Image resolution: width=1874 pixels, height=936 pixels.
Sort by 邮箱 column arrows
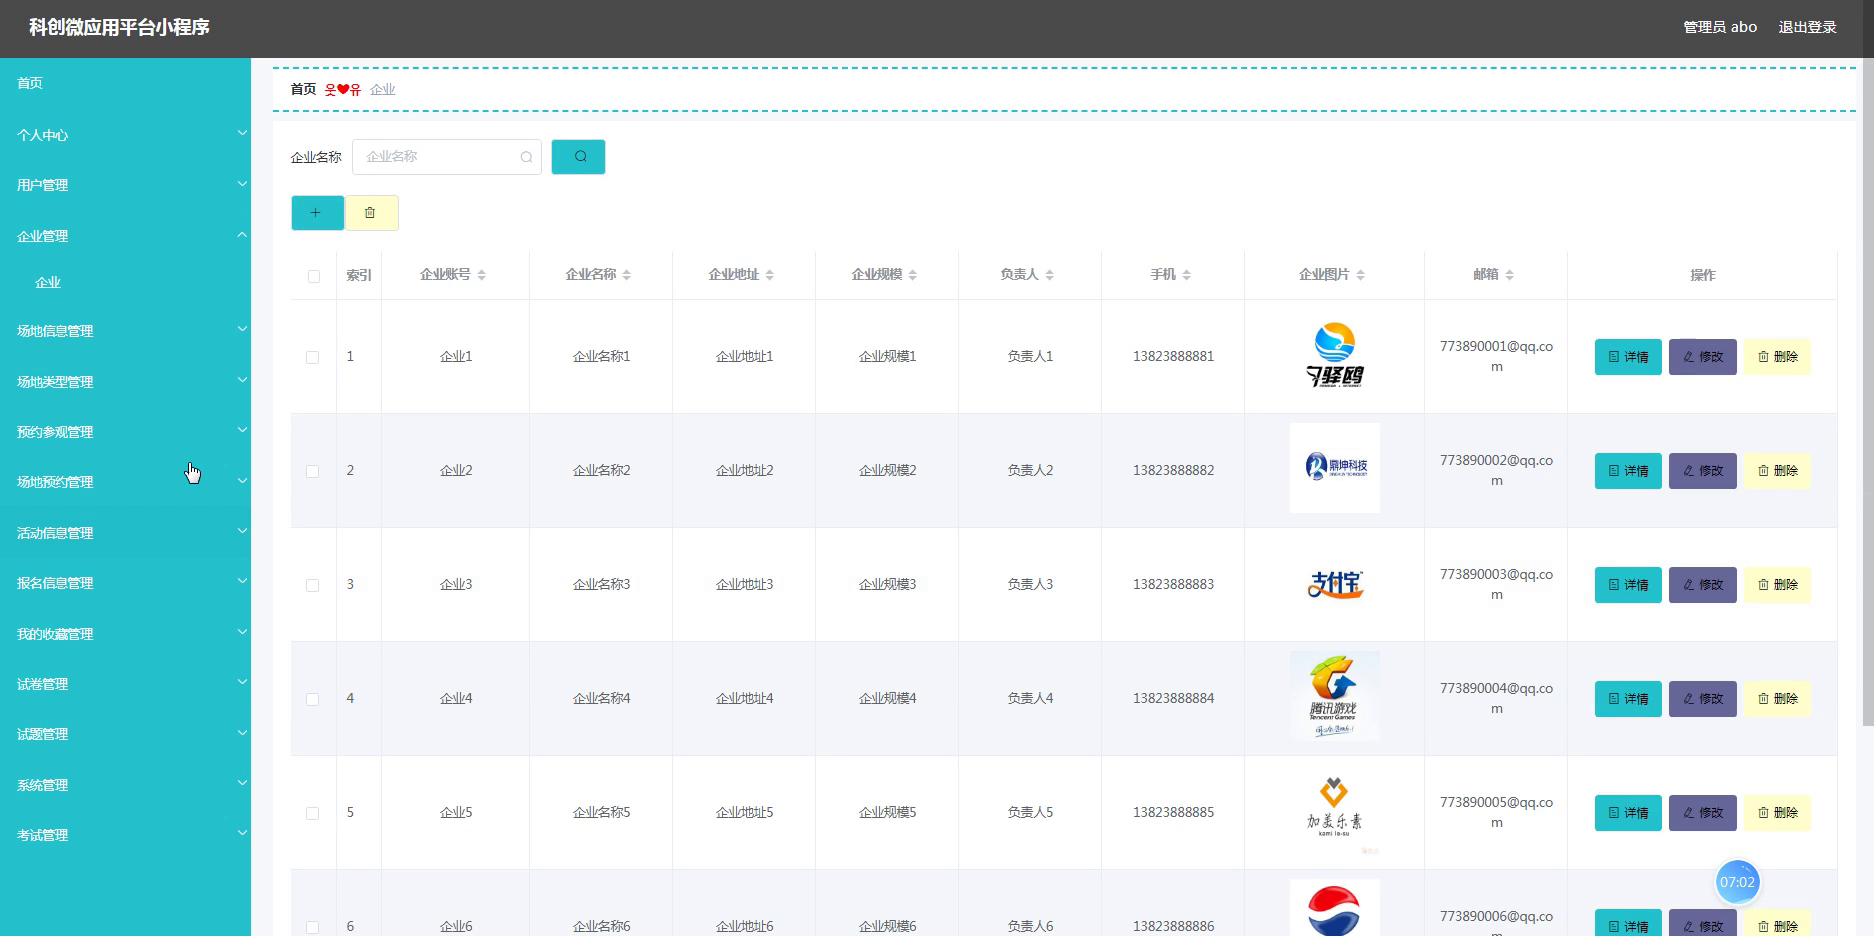[x=1510, y=275]
